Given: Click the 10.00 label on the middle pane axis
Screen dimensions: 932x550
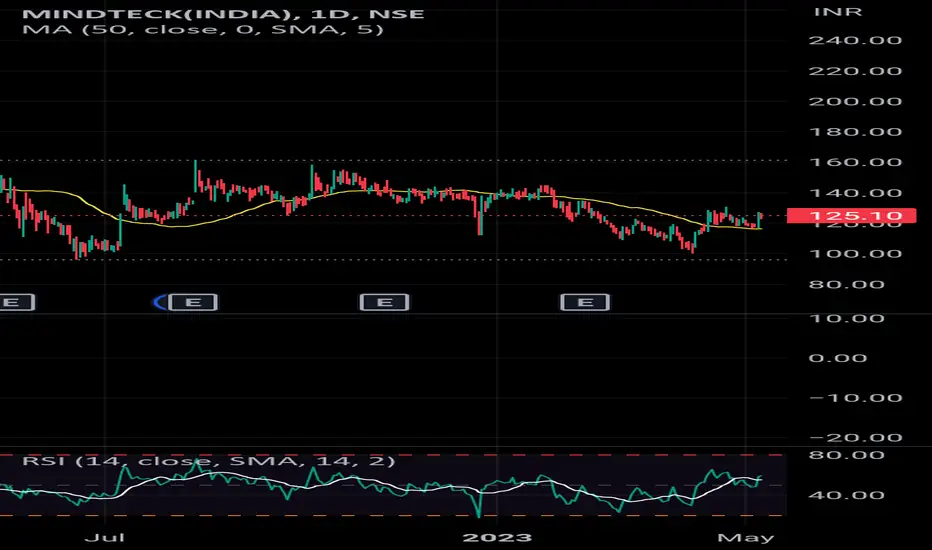Looking at the screenshot, I should [846, 318].
